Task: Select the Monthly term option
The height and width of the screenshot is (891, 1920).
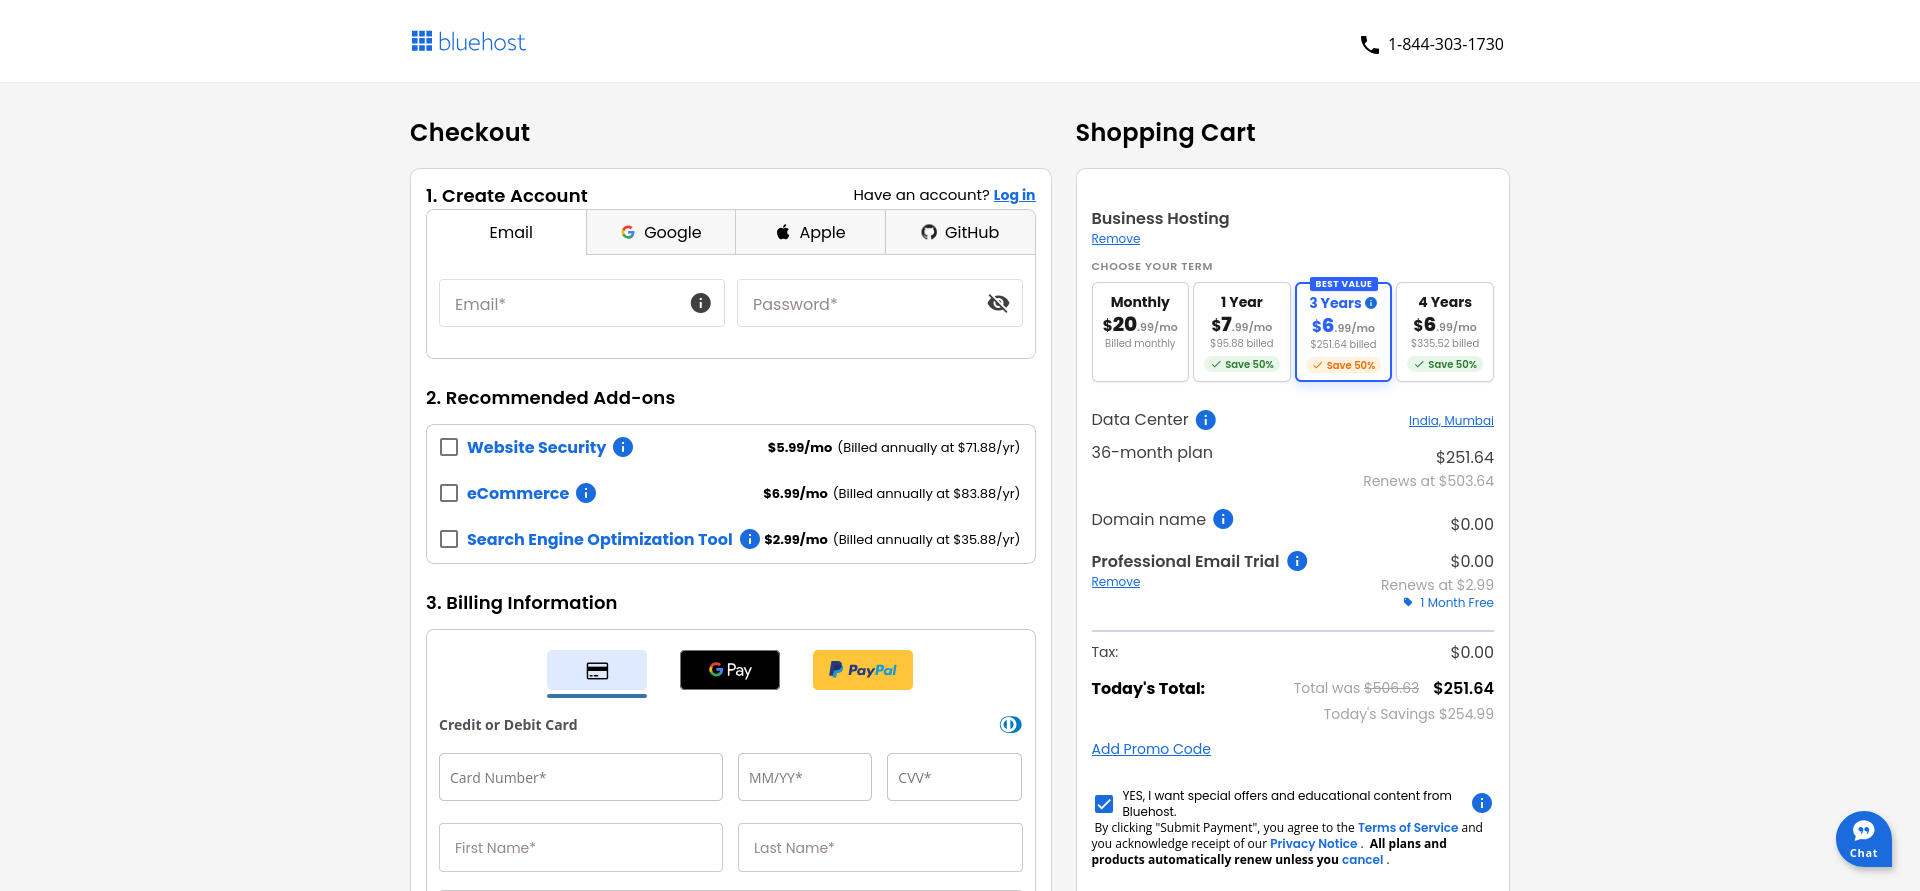Action: click(x=1140, y=332)
